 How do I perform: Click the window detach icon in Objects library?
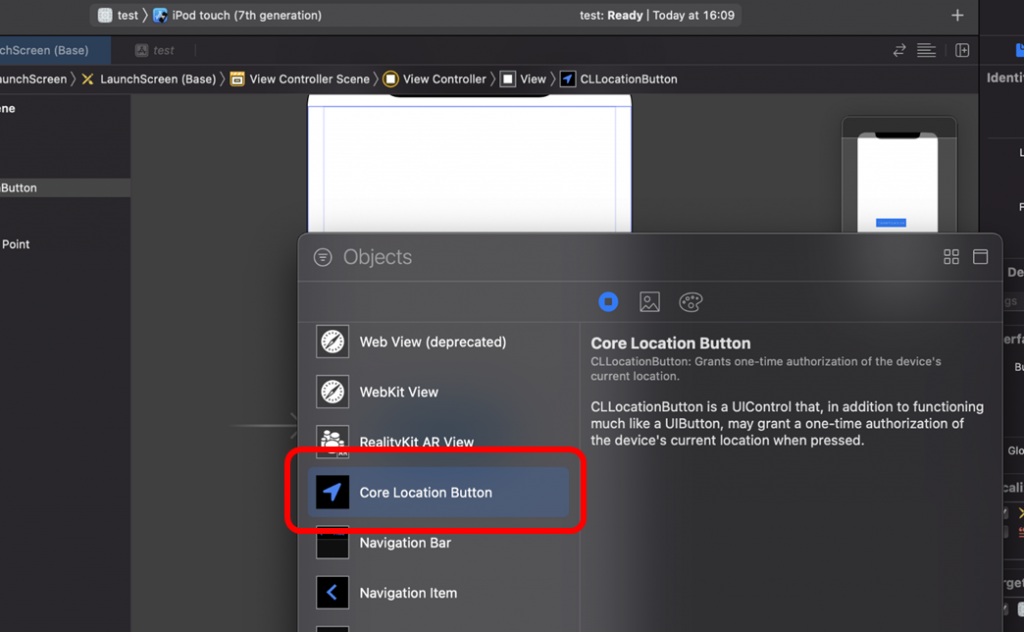(980, 257)
